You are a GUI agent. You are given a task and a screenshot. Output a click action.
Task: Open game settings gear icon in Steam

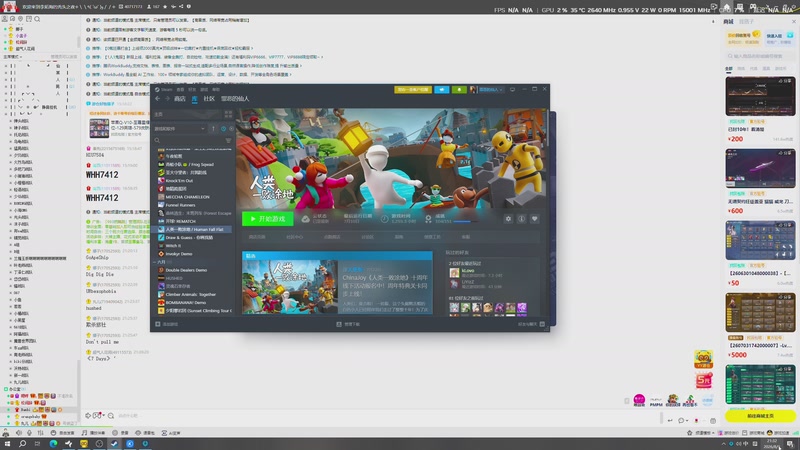508,219
